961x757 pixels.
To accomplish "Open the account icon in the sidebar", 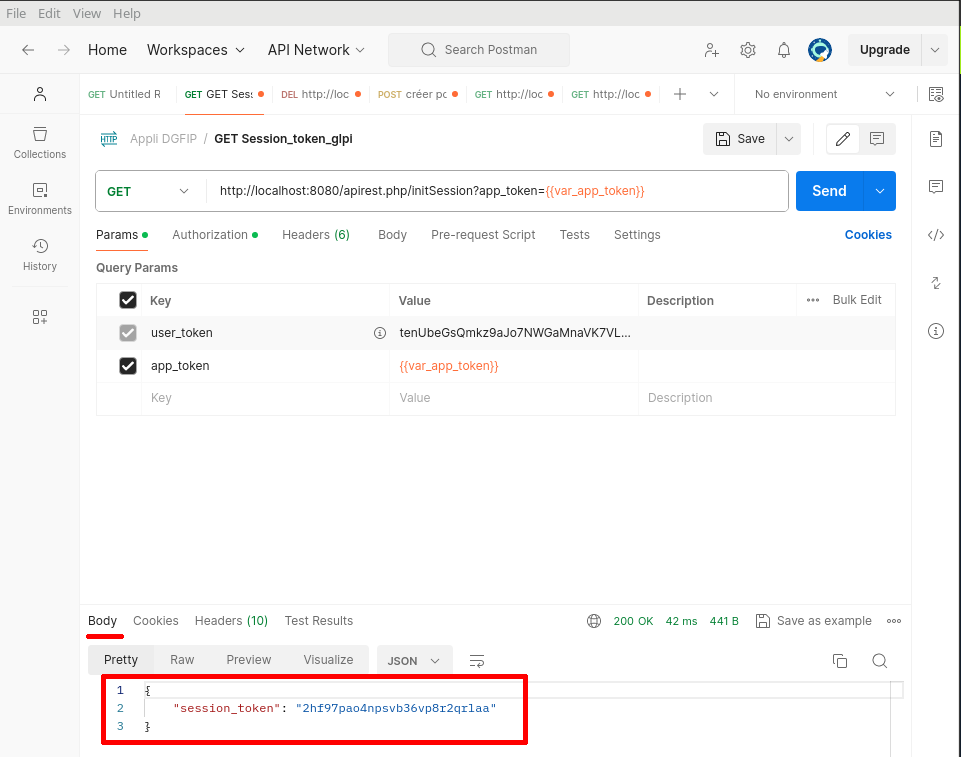I will click(x=40, y=94).
